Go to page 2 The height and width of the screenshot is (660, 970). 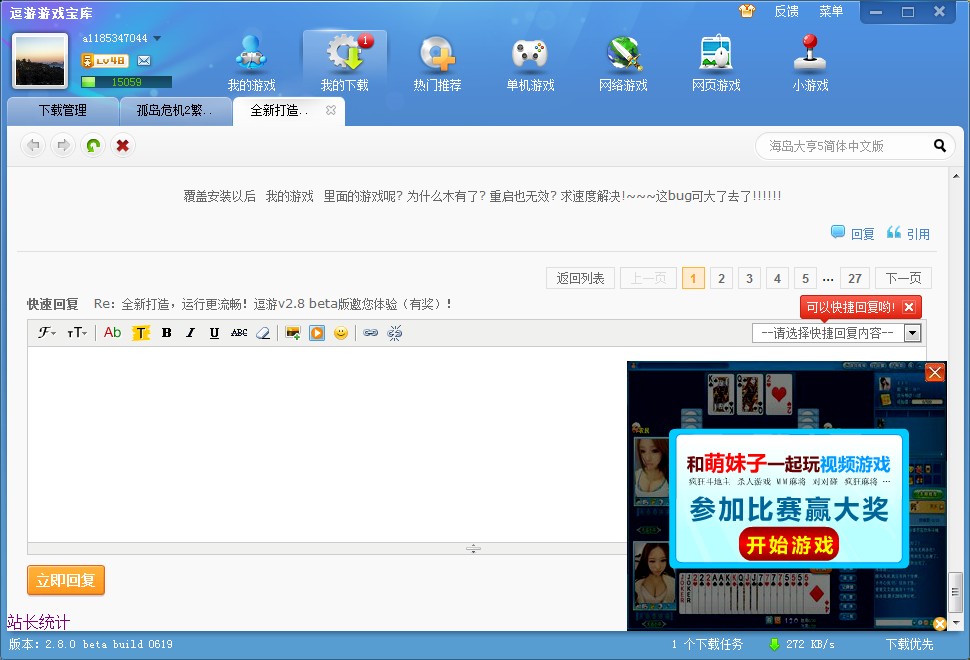[721, 278]
